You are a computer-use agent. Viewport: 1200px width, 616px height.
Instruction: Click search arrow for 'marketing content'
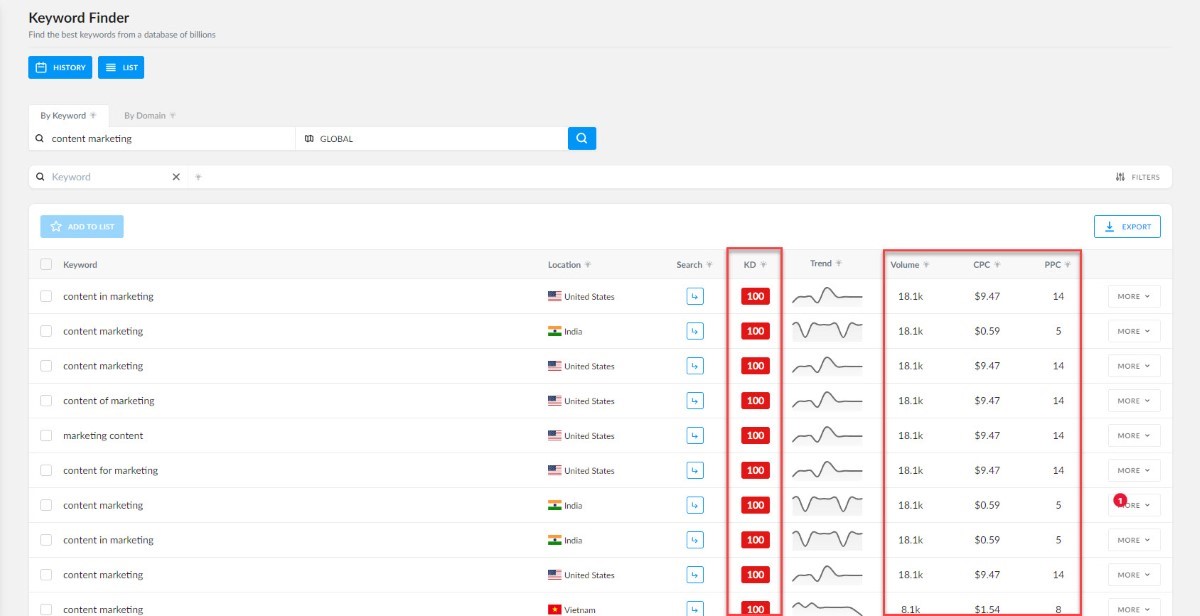tap(695, 436)
